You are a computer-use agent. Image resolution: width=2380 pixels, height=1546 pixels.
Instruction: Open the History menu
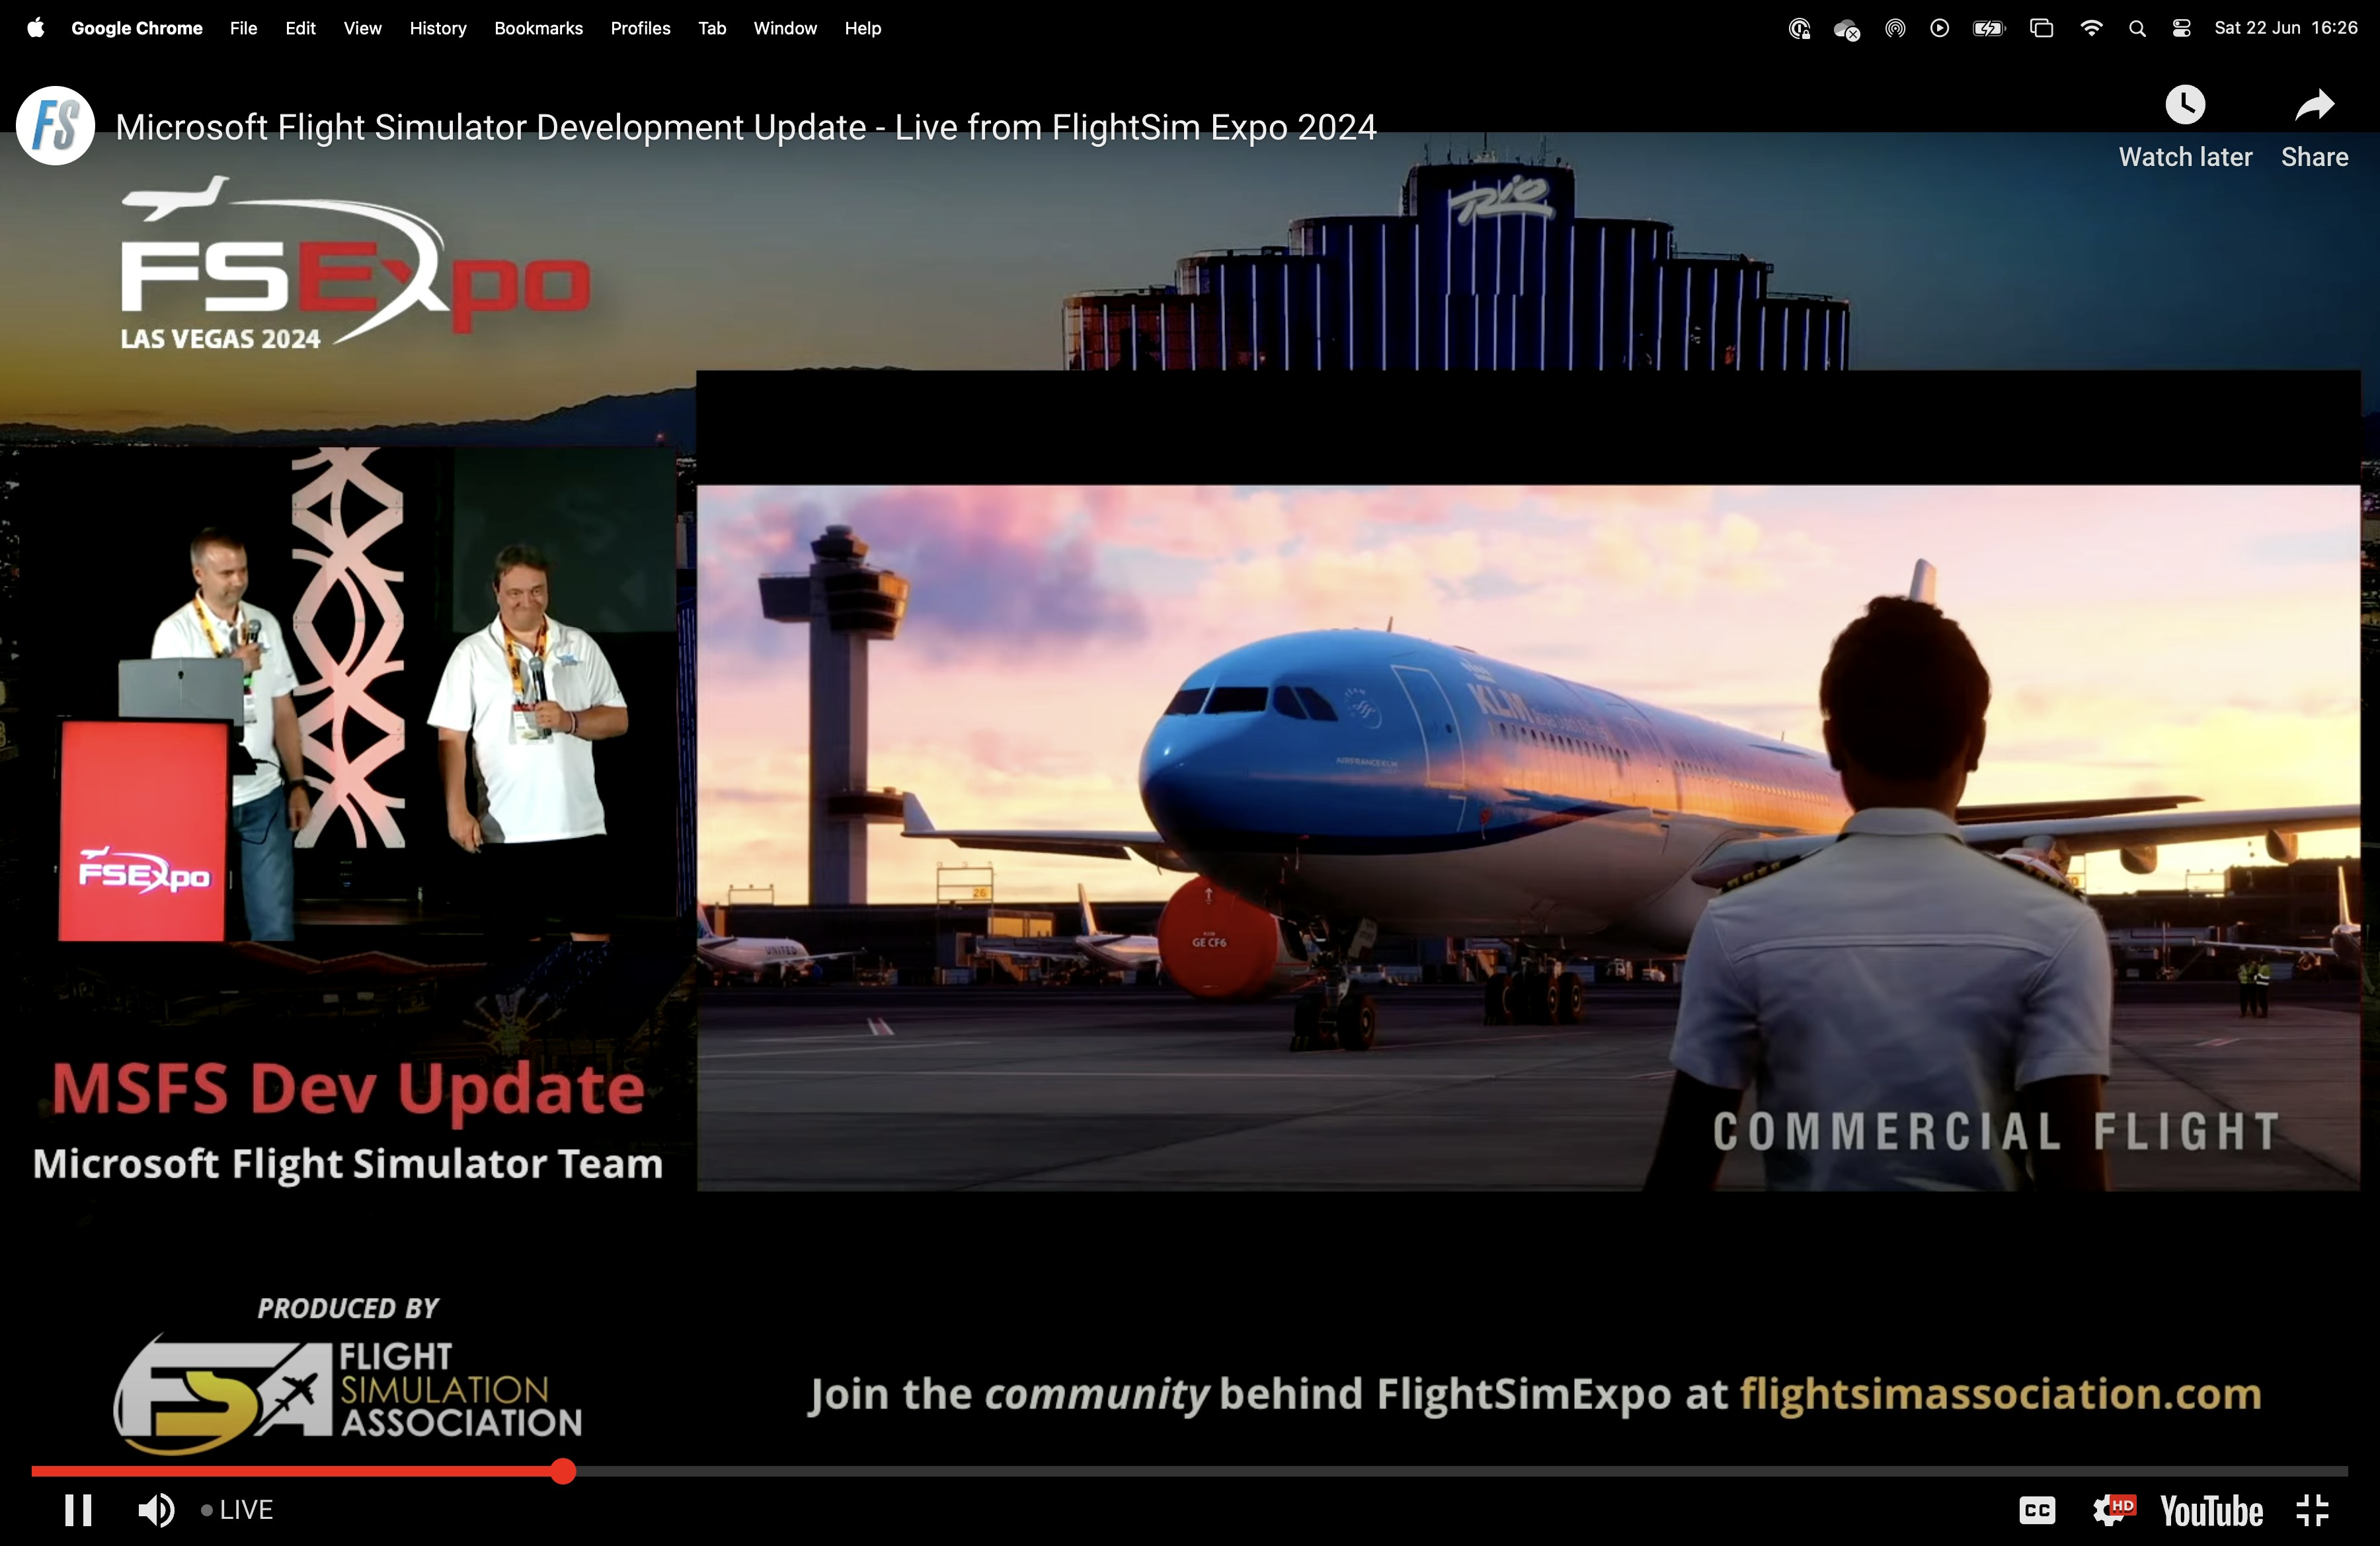click(438, 28)
